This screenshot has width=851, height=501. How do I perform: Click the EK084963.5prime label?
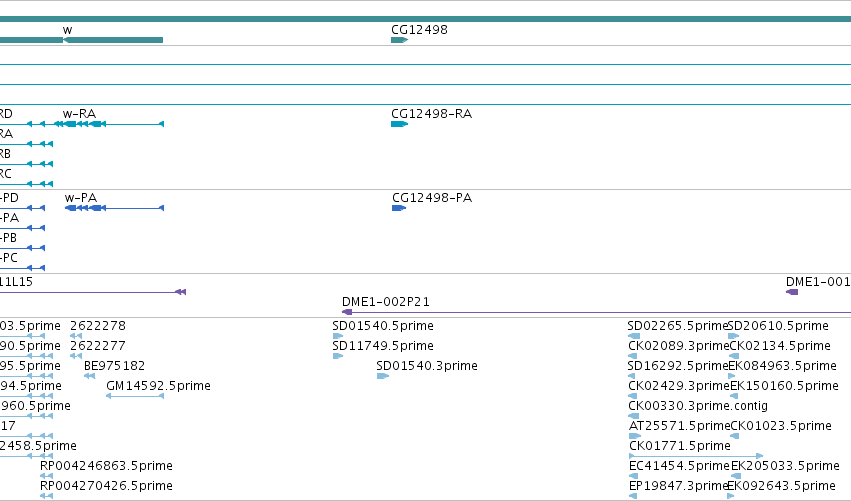click(x=783, y=366)
